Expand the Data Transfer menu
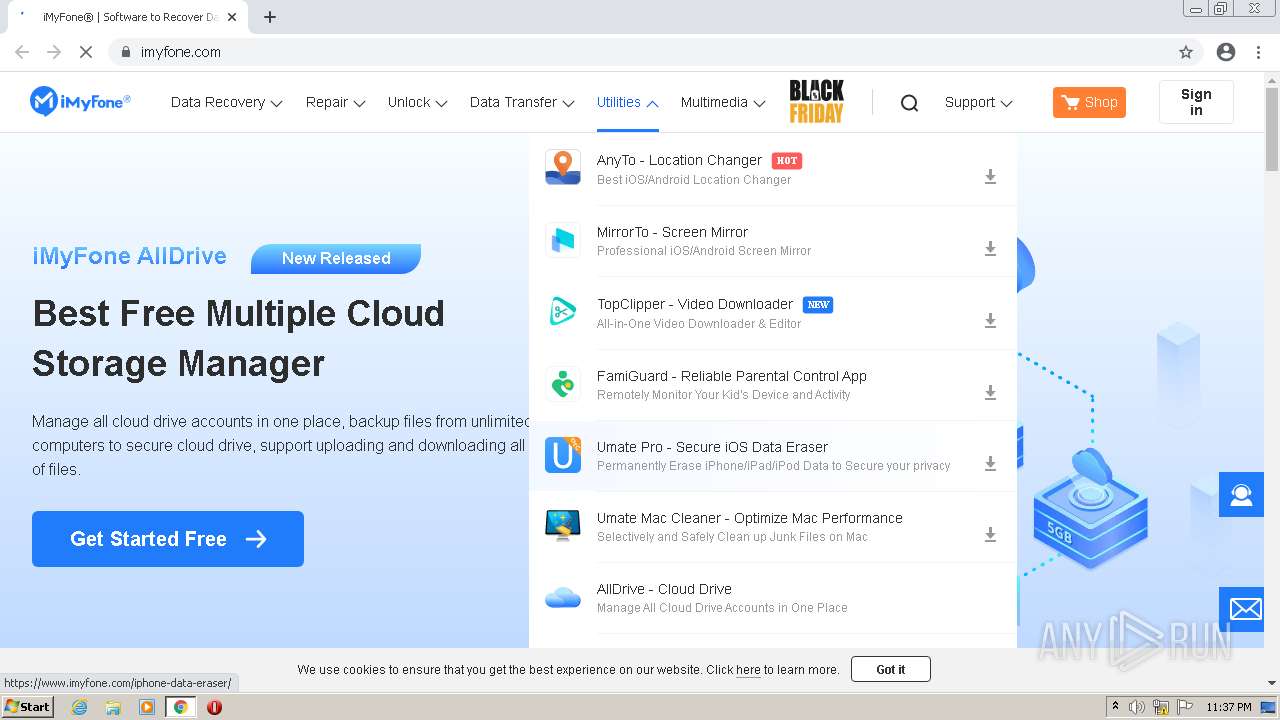The image size is (1280, 720). 522,102
